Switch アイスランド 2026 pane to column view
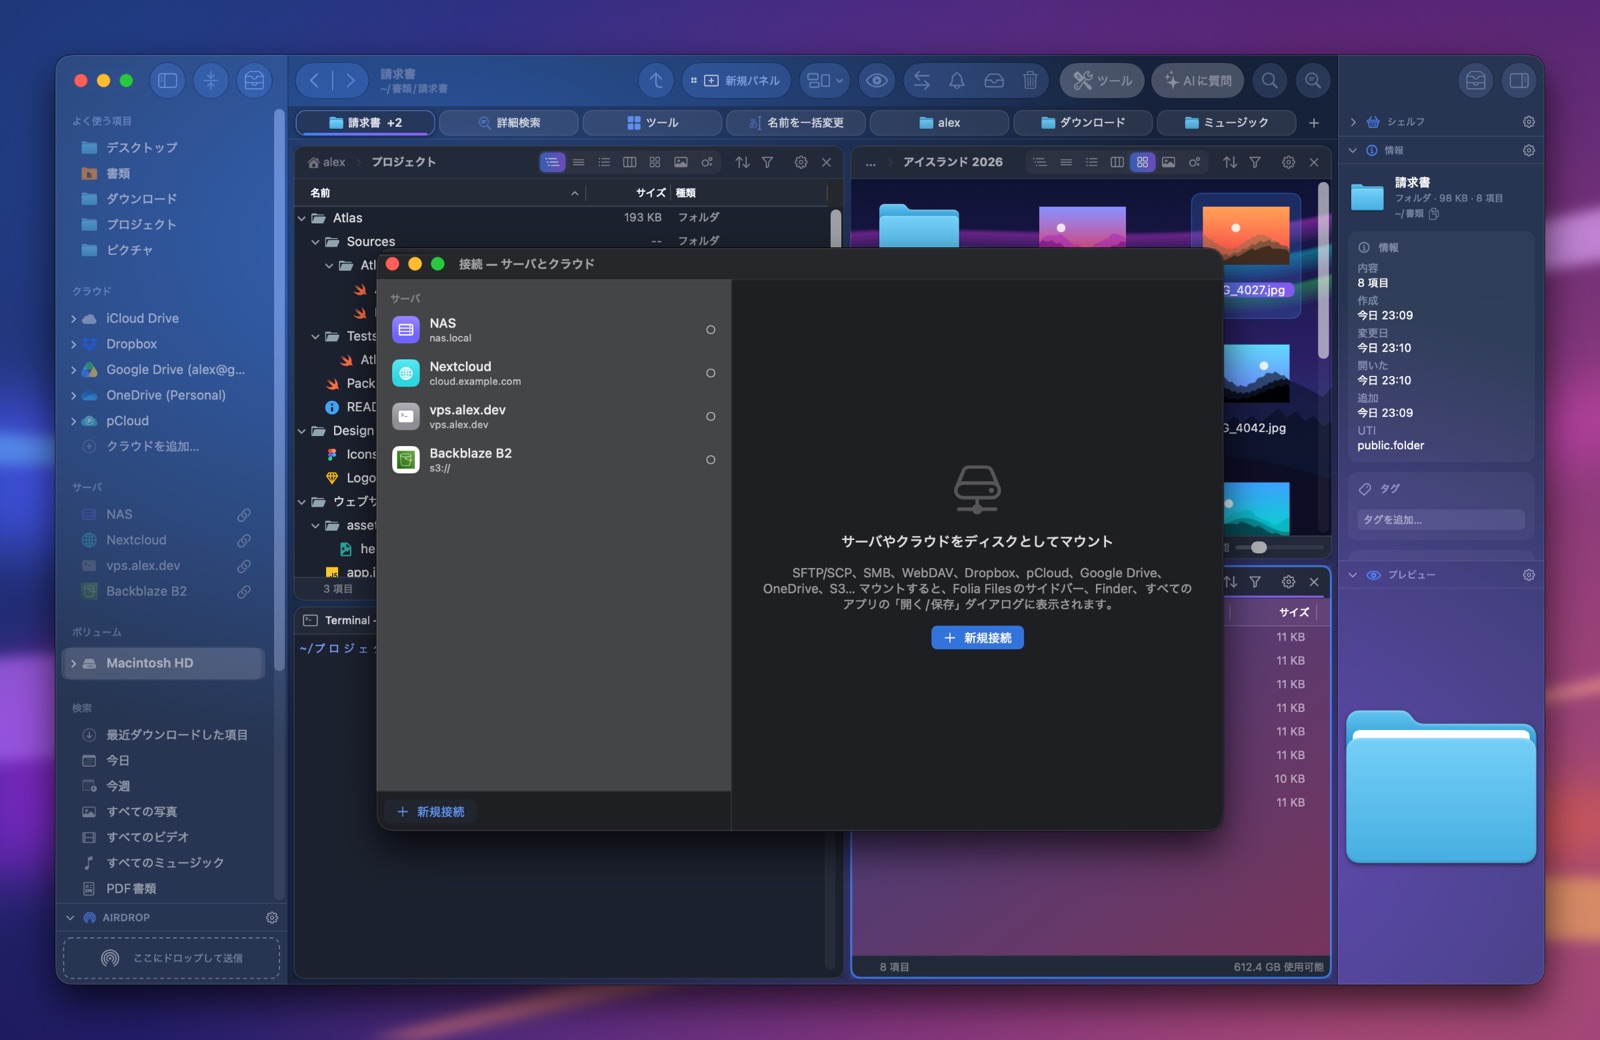The height and width of the screenshot is (1040, 1600). tap(1117, 162)
